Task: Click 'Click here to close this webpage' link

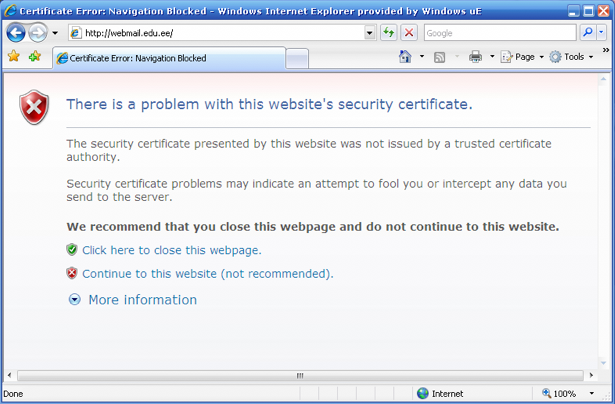Action: [172, 250]
